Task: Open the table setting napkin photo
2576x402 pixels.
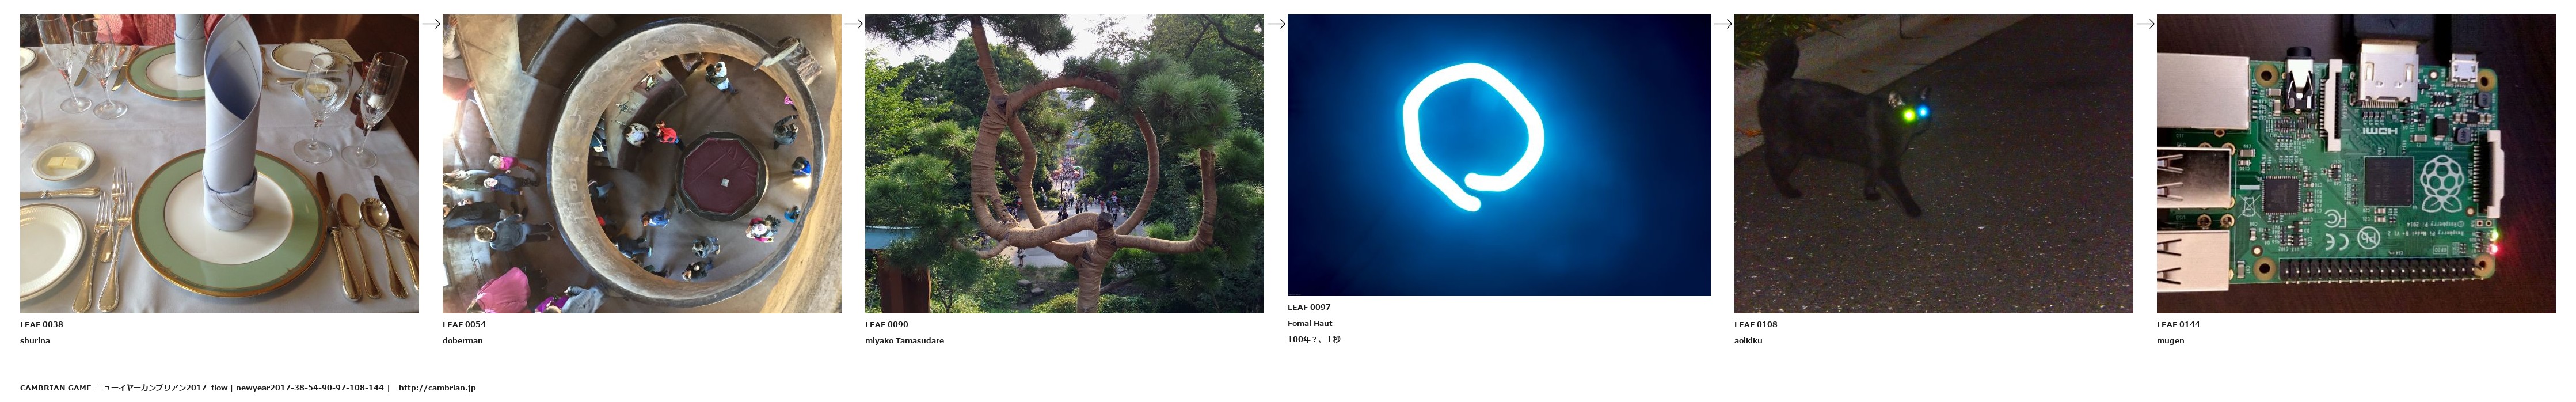Action: click(x=219, y=163)
